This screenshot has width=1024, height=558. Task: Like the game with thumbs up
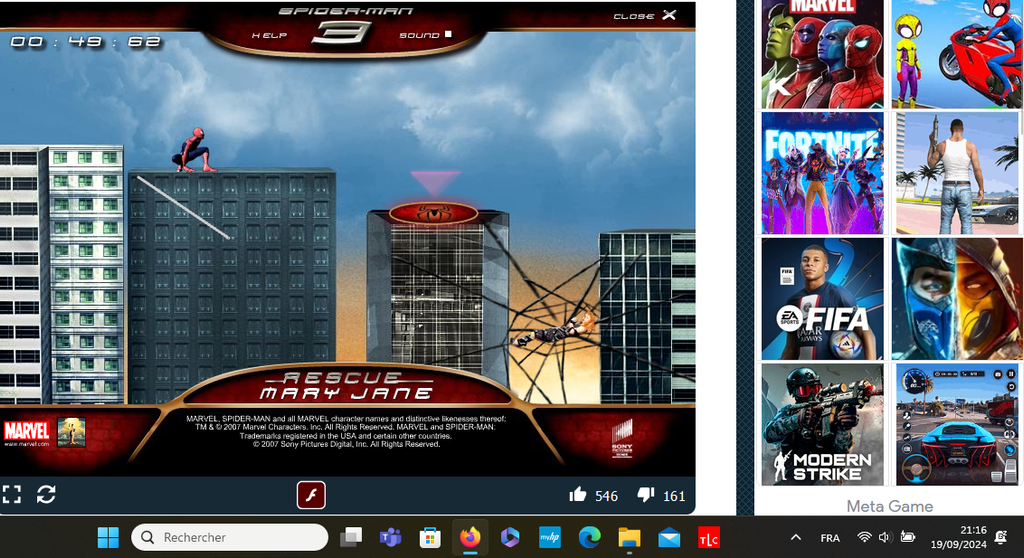coord(577,495)
